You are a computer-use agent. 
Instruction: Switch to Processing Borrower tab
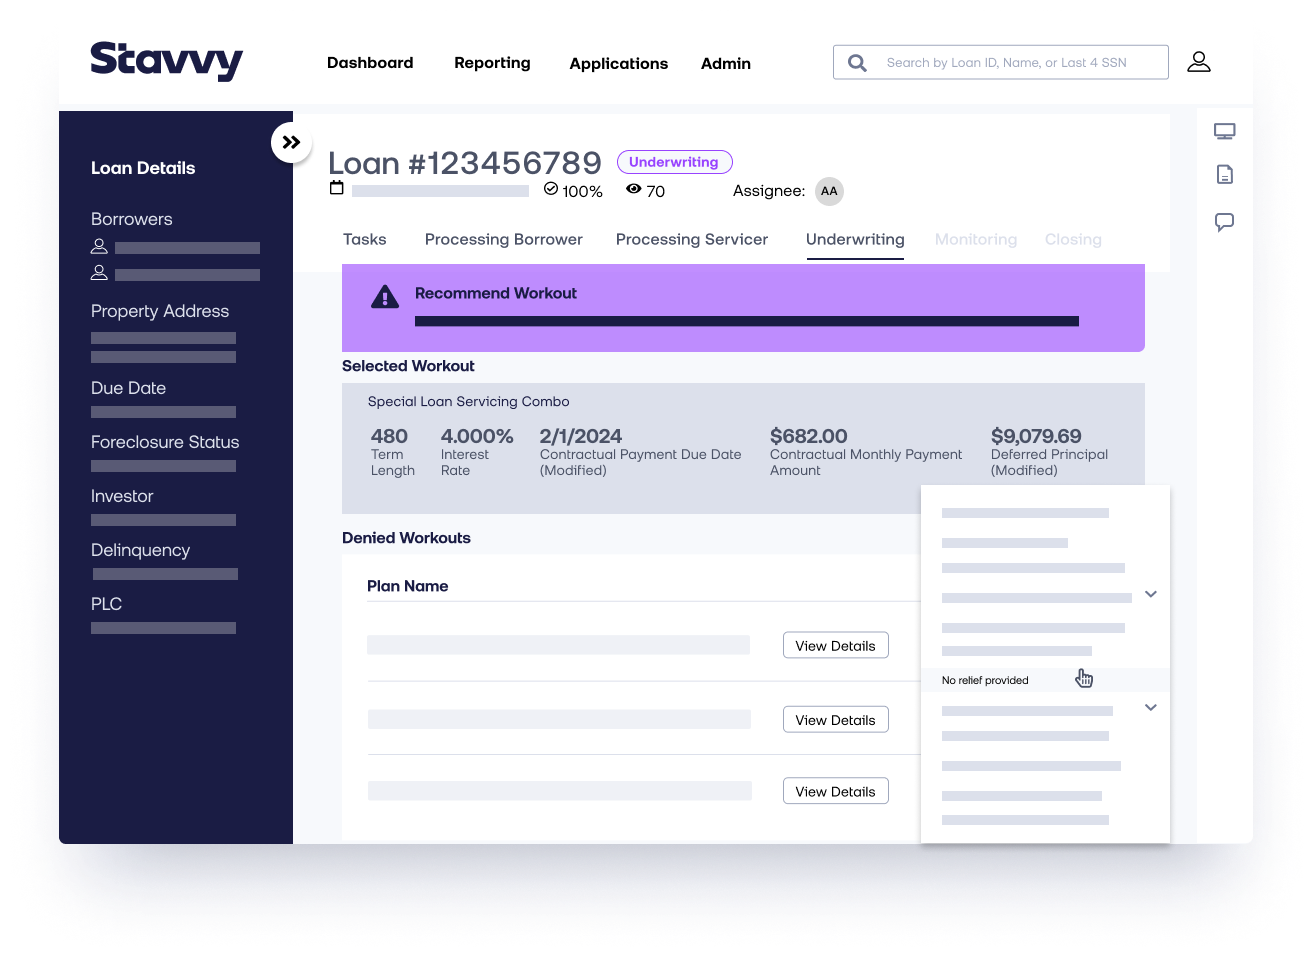504,240
